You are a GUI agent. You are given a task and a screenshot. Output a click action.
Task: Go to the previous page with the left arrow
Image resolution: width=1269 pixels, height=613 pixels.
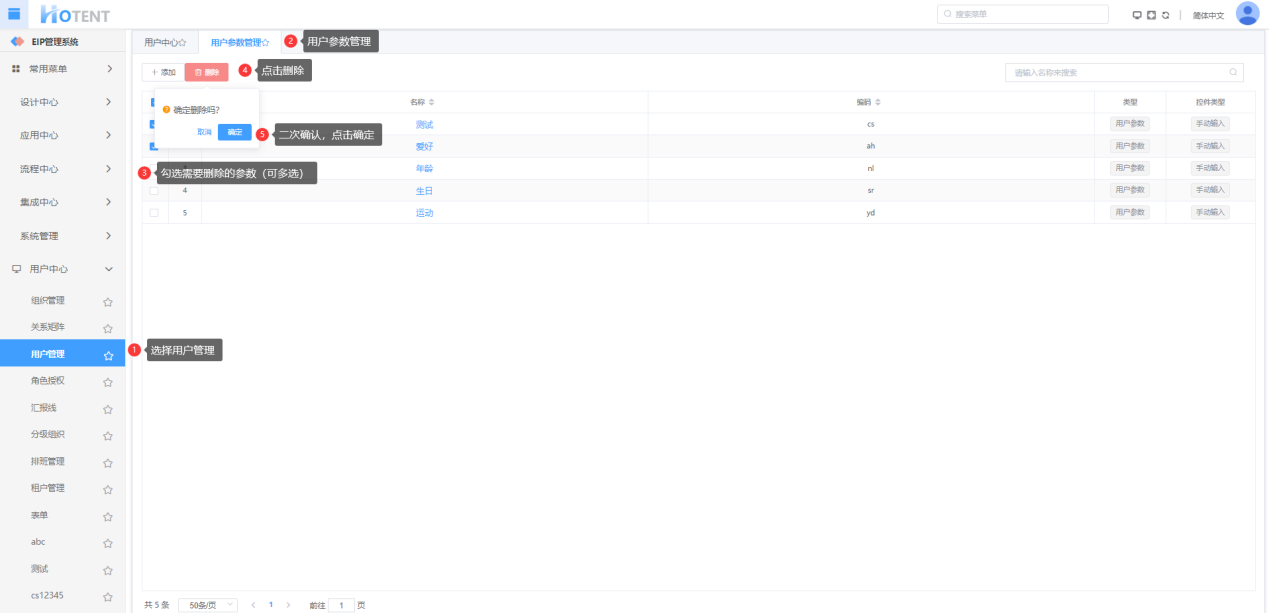click(253, 605)
